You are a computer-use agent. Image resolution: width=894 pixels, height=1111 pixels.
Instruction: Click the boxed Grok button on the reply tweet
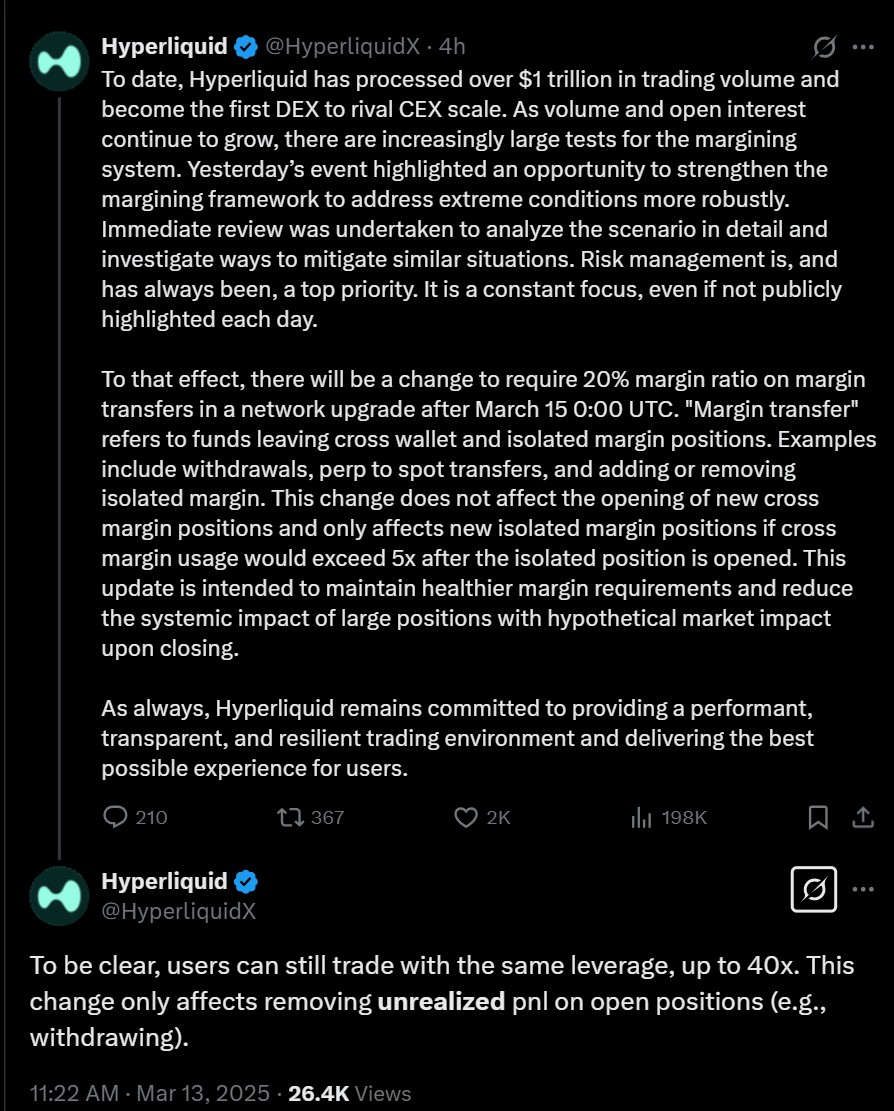[x=814, y=888]
